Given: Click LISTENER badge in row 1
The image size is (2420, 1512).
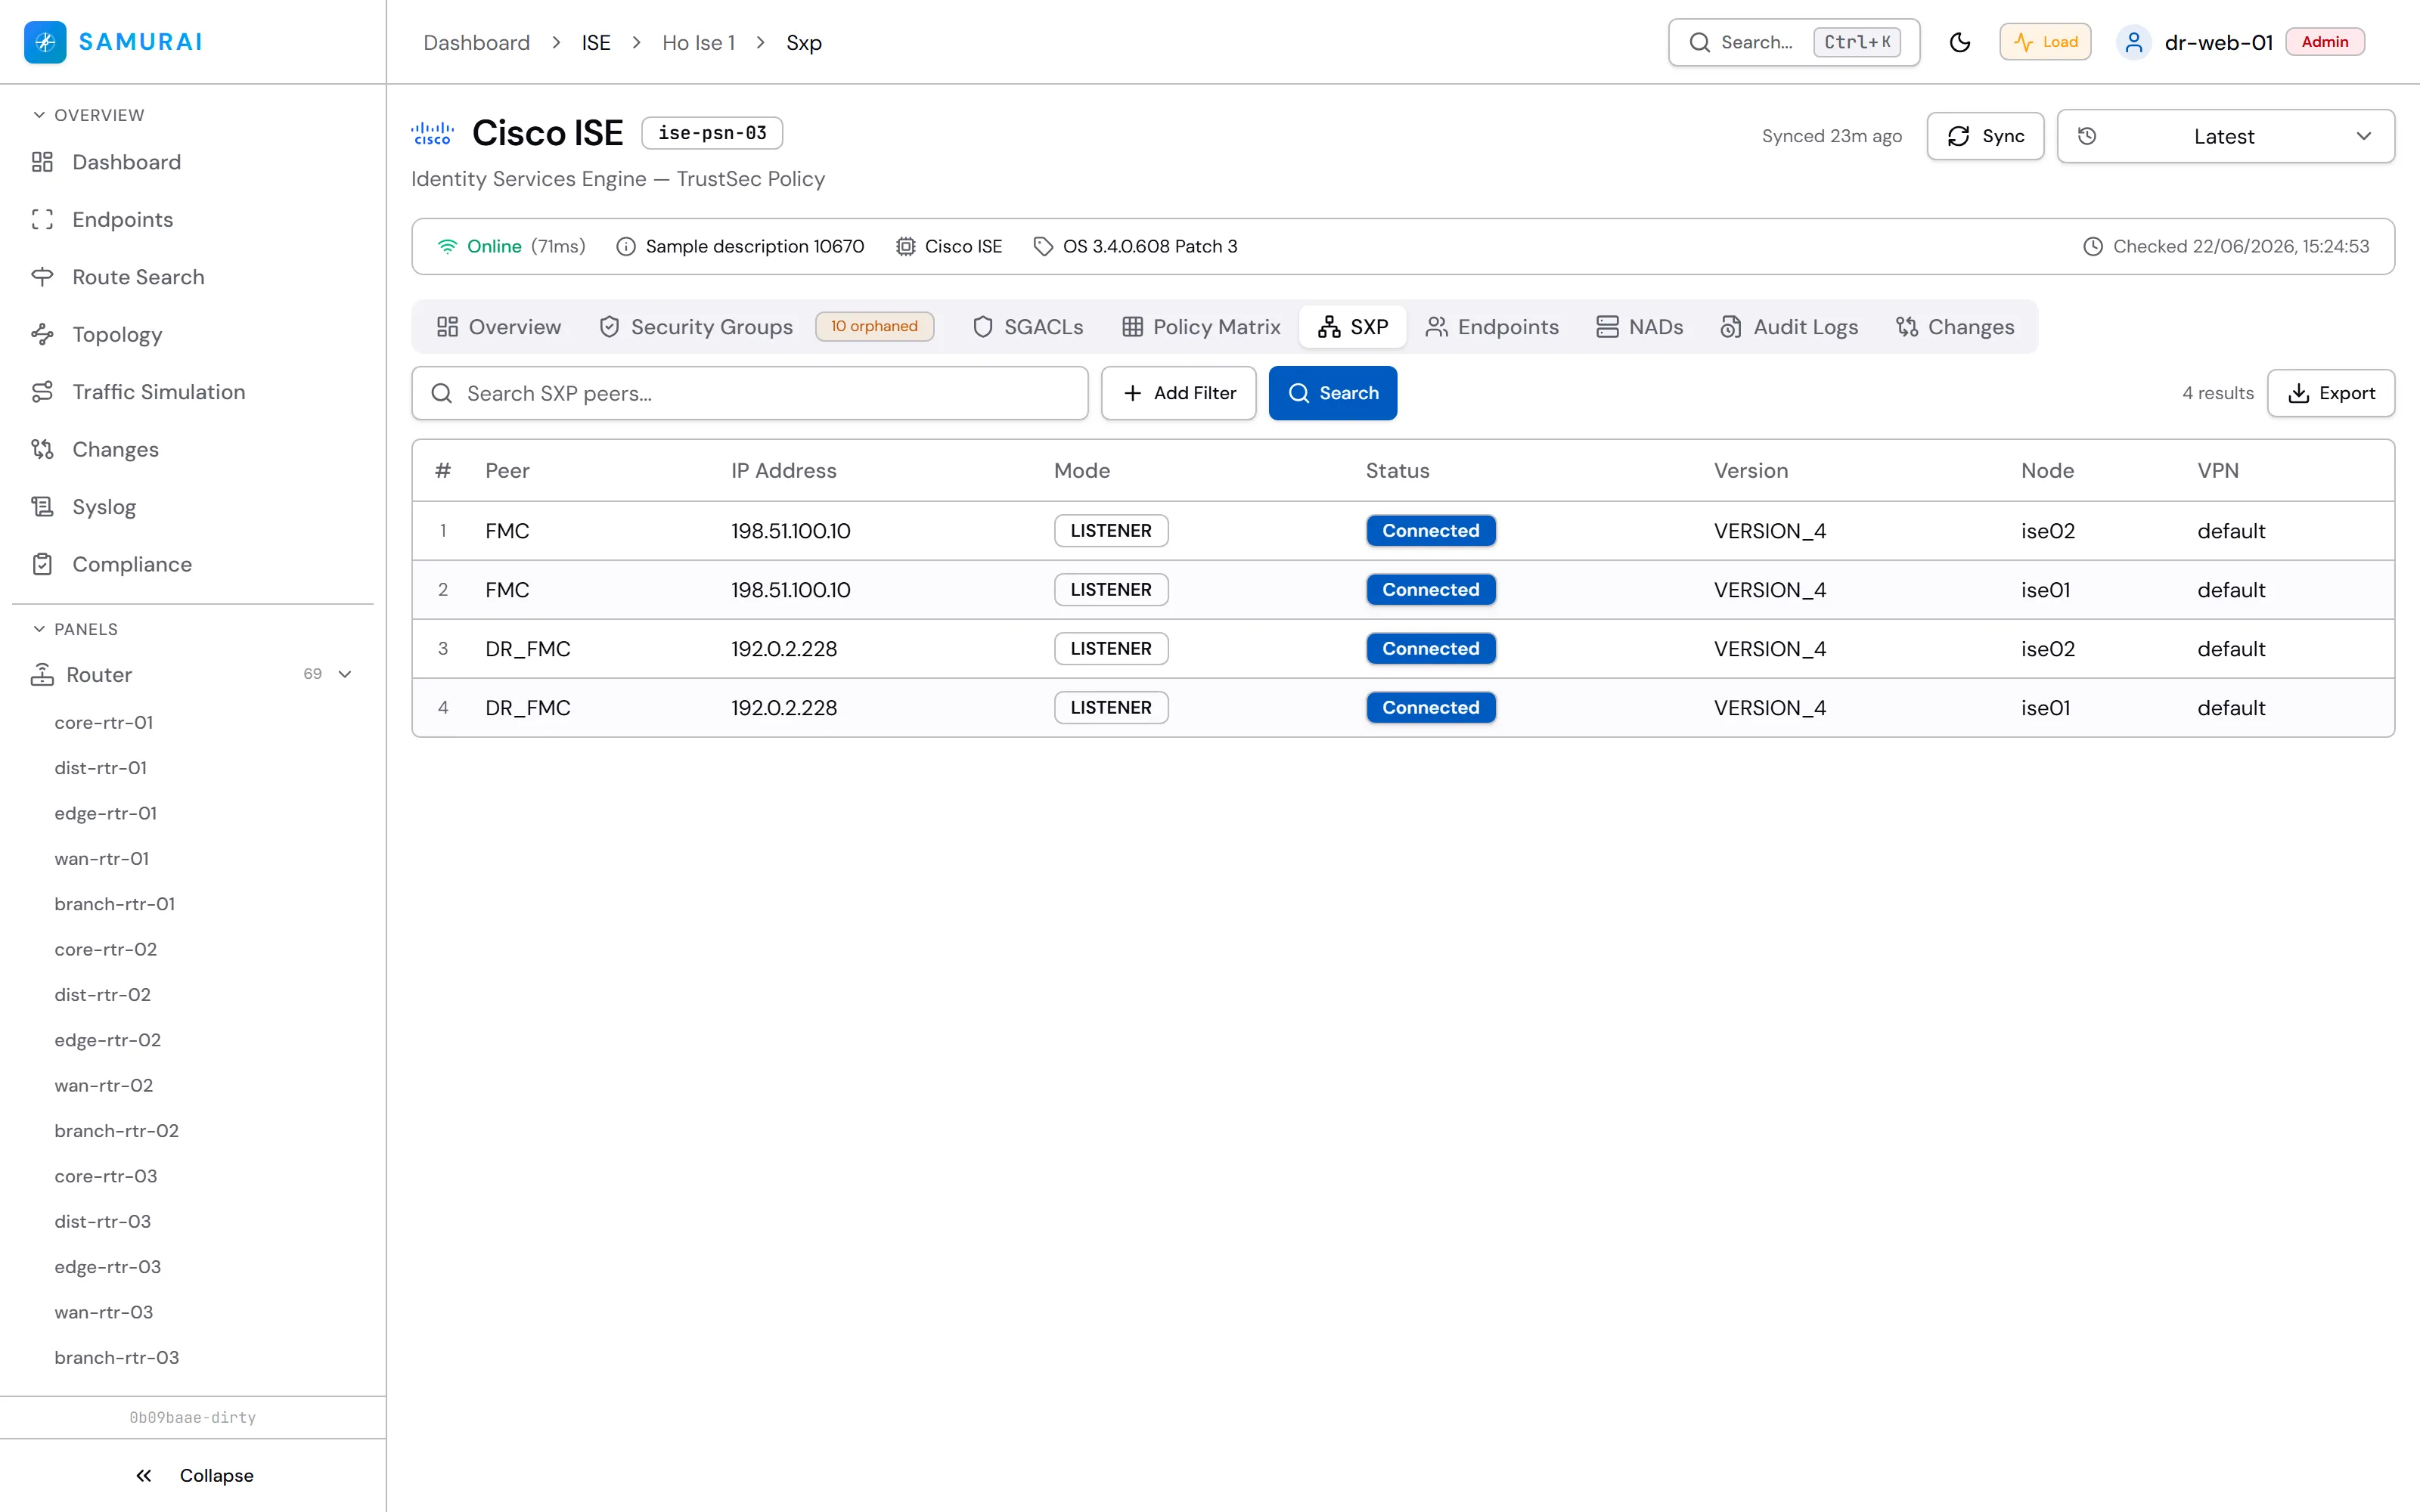Looking at the screenshot, I should [1111, 531].
